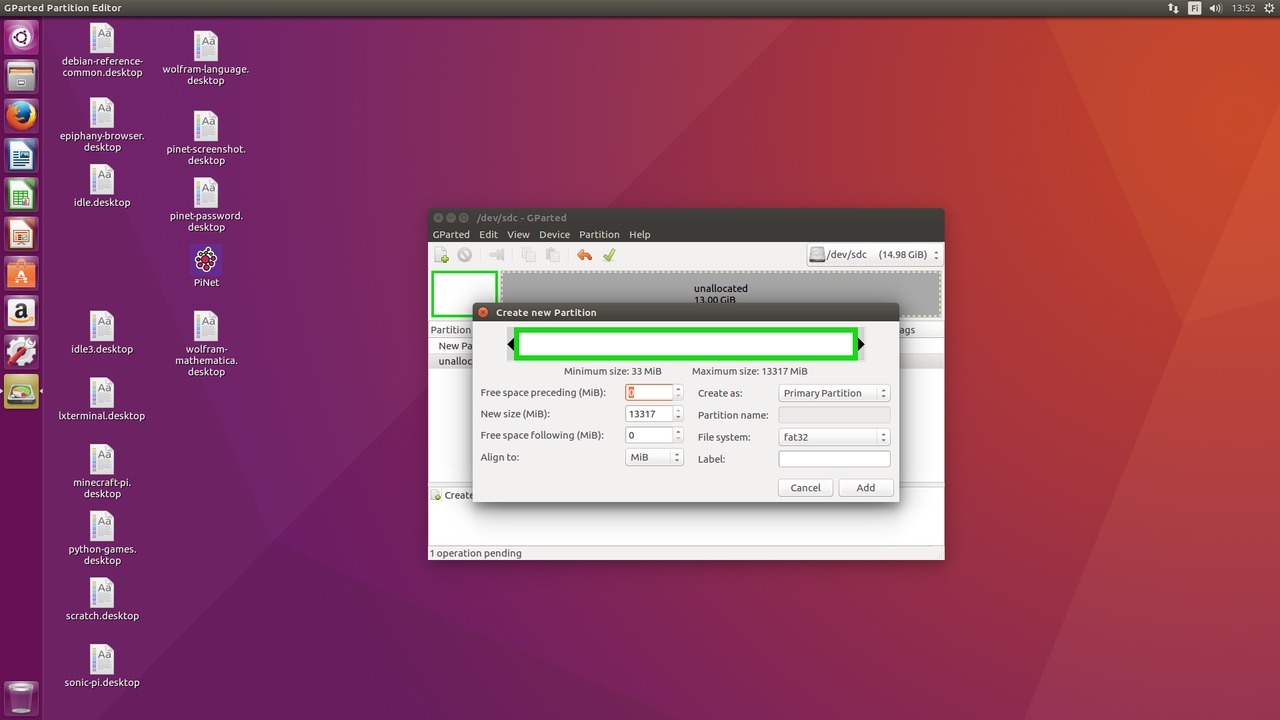The image size is (1280, 720).
Task: Click New size value field
Action: point(649,414)
